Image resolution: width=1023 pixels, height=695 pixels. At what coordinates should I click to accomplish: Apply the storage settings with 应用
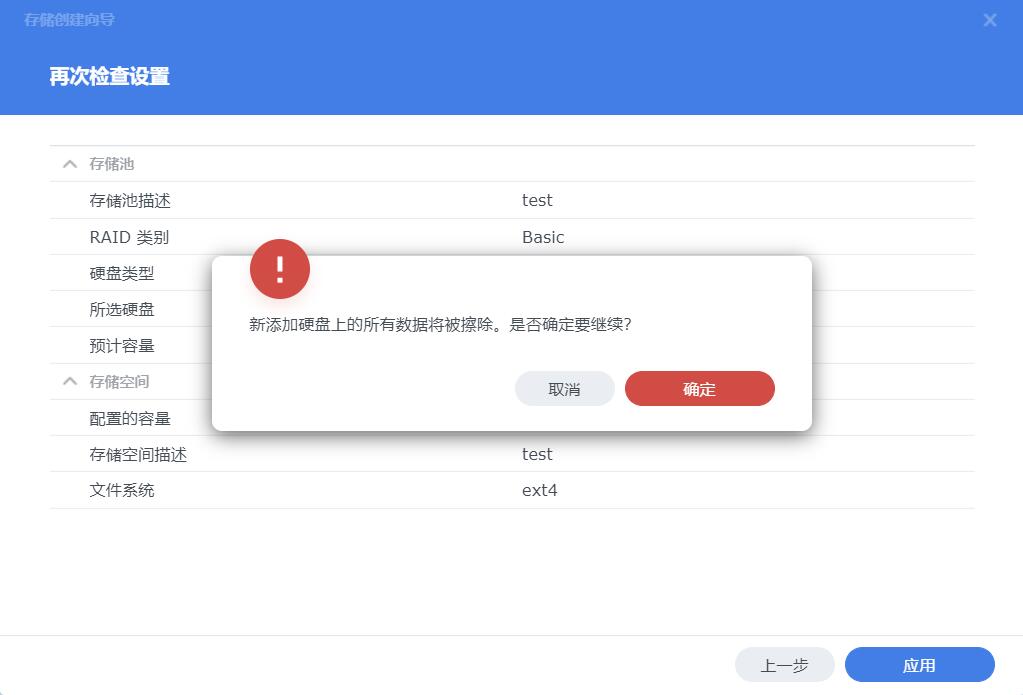[918, 664]
